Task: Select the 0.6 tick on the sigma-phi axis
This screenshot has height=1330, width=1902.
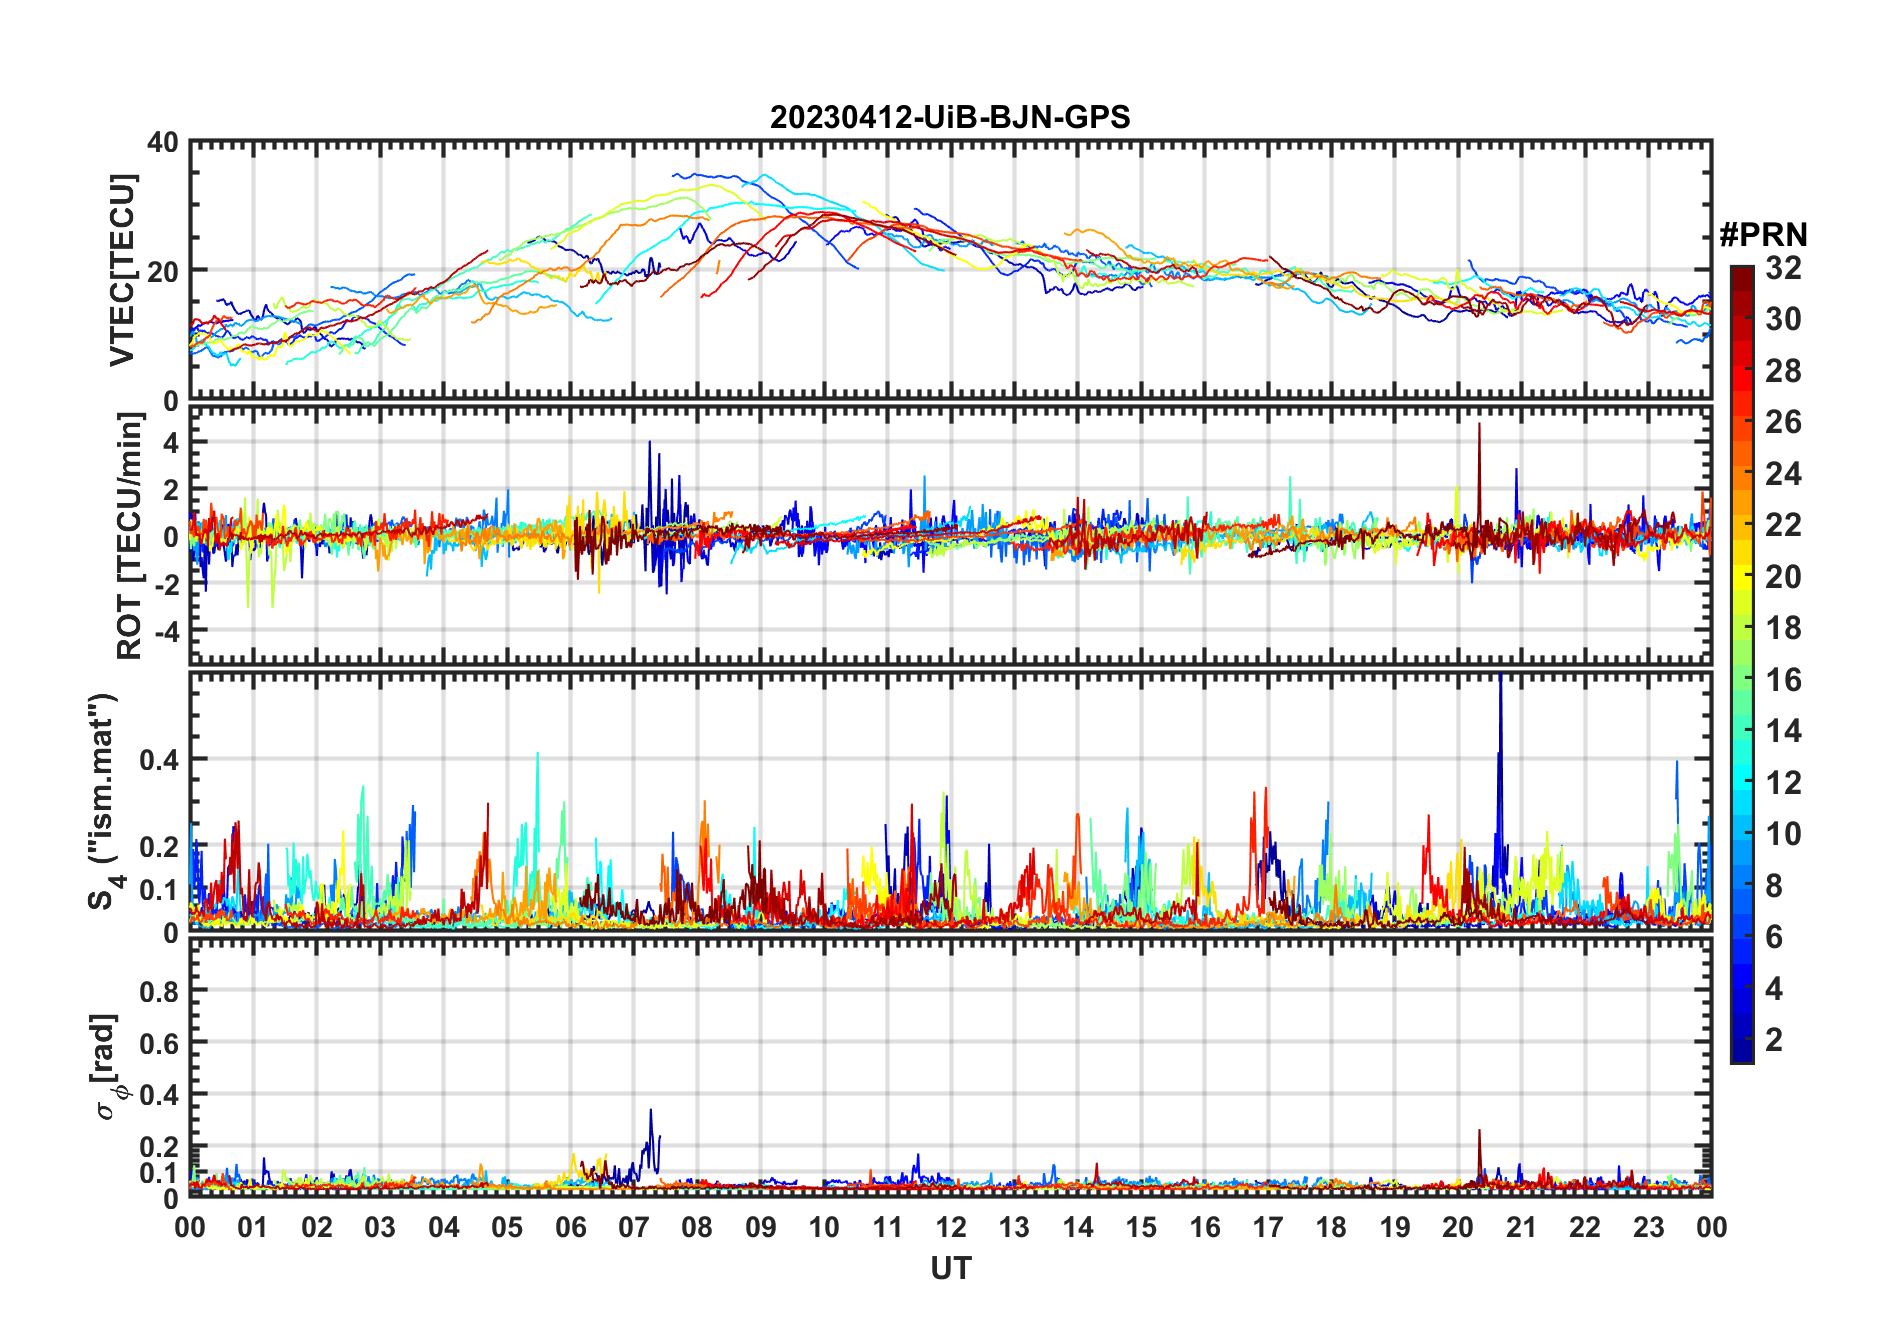Action: [x=160, y=1043]
